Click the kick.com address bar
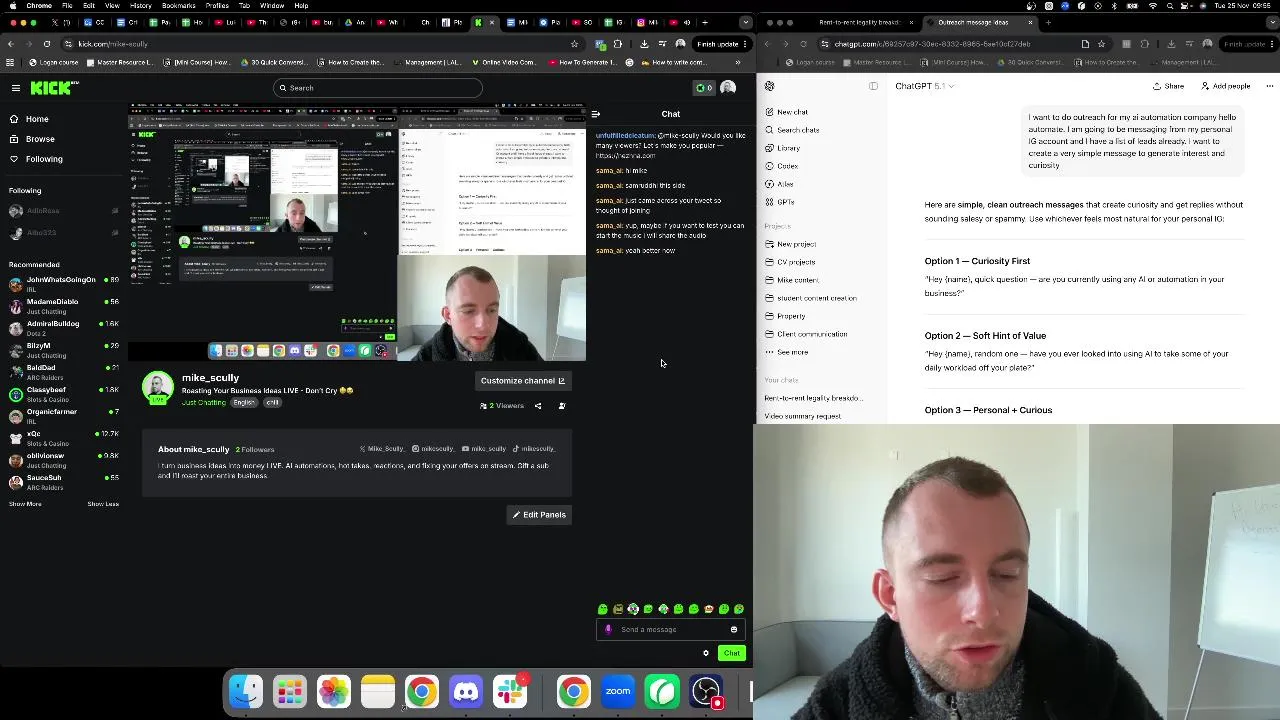Viewport: 1280px width, 720px height. pos(320,44)
